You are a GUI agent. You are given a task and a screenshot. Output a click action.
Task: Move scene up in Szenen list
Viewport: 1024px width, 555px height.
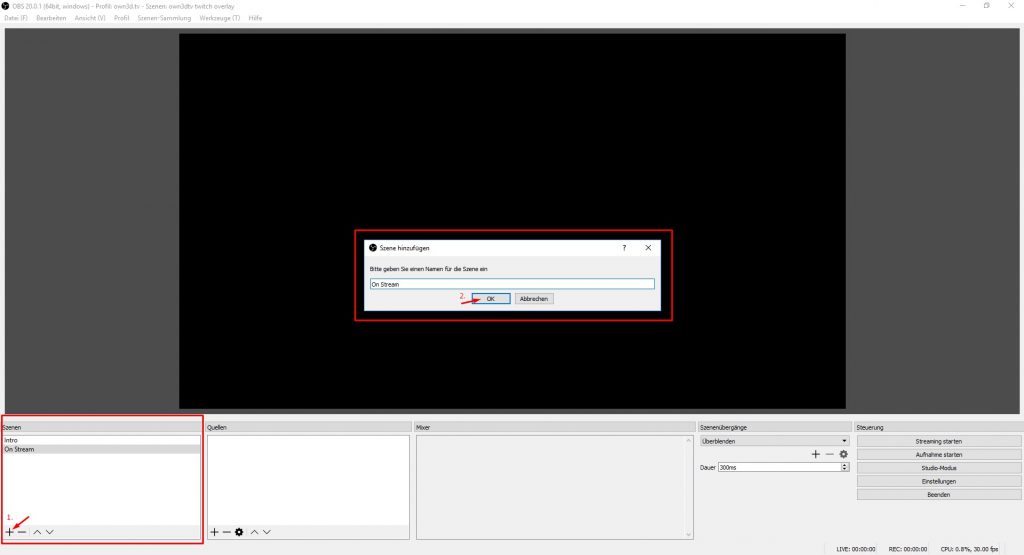click(37, 532)
